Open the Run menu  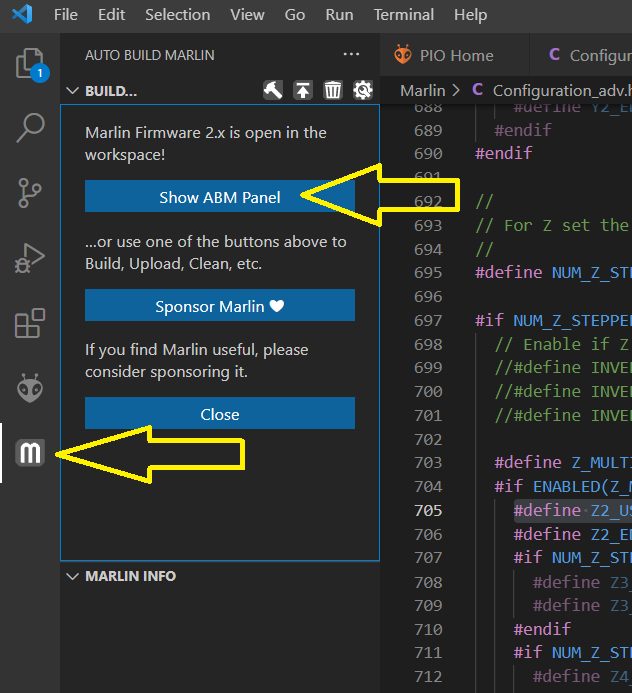(339, 15)
